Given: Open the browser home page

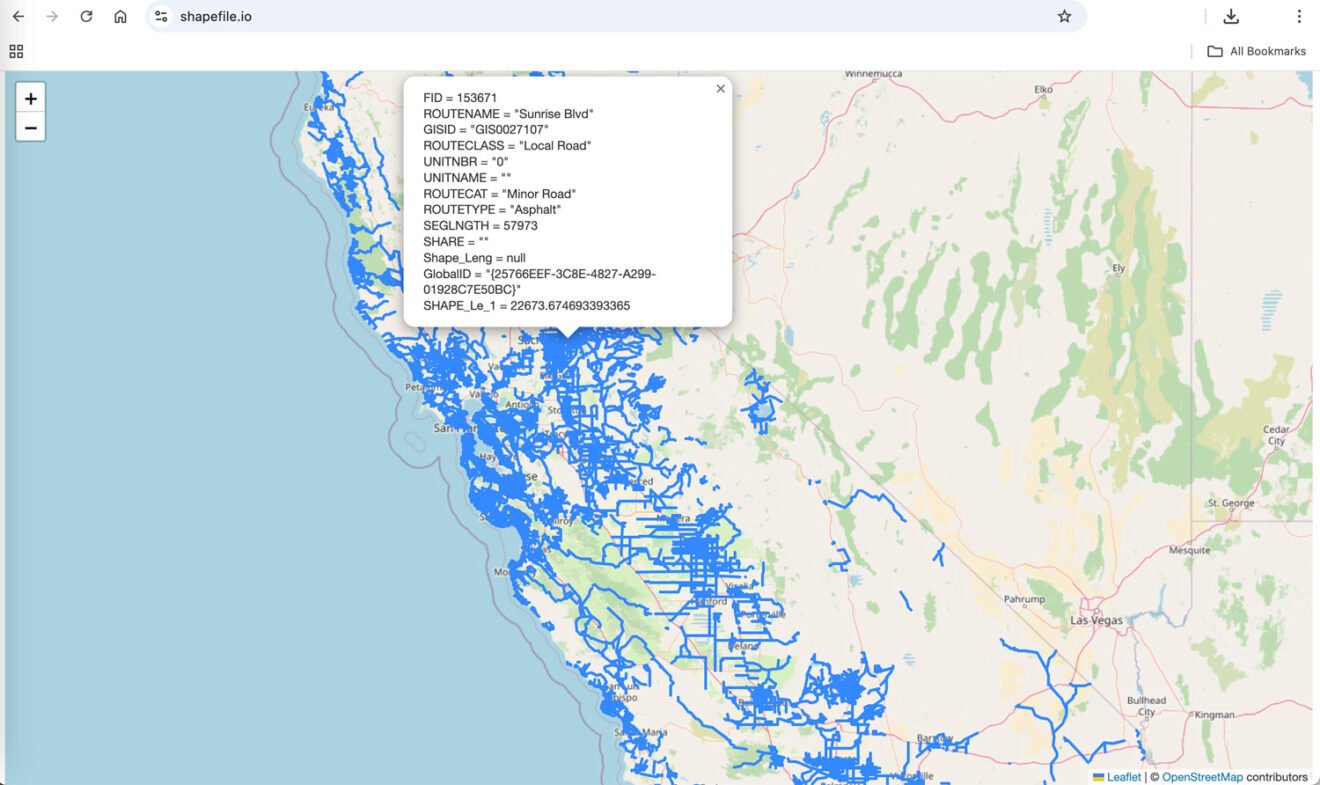Looking at the screenshot, I should tap(120, 16).
